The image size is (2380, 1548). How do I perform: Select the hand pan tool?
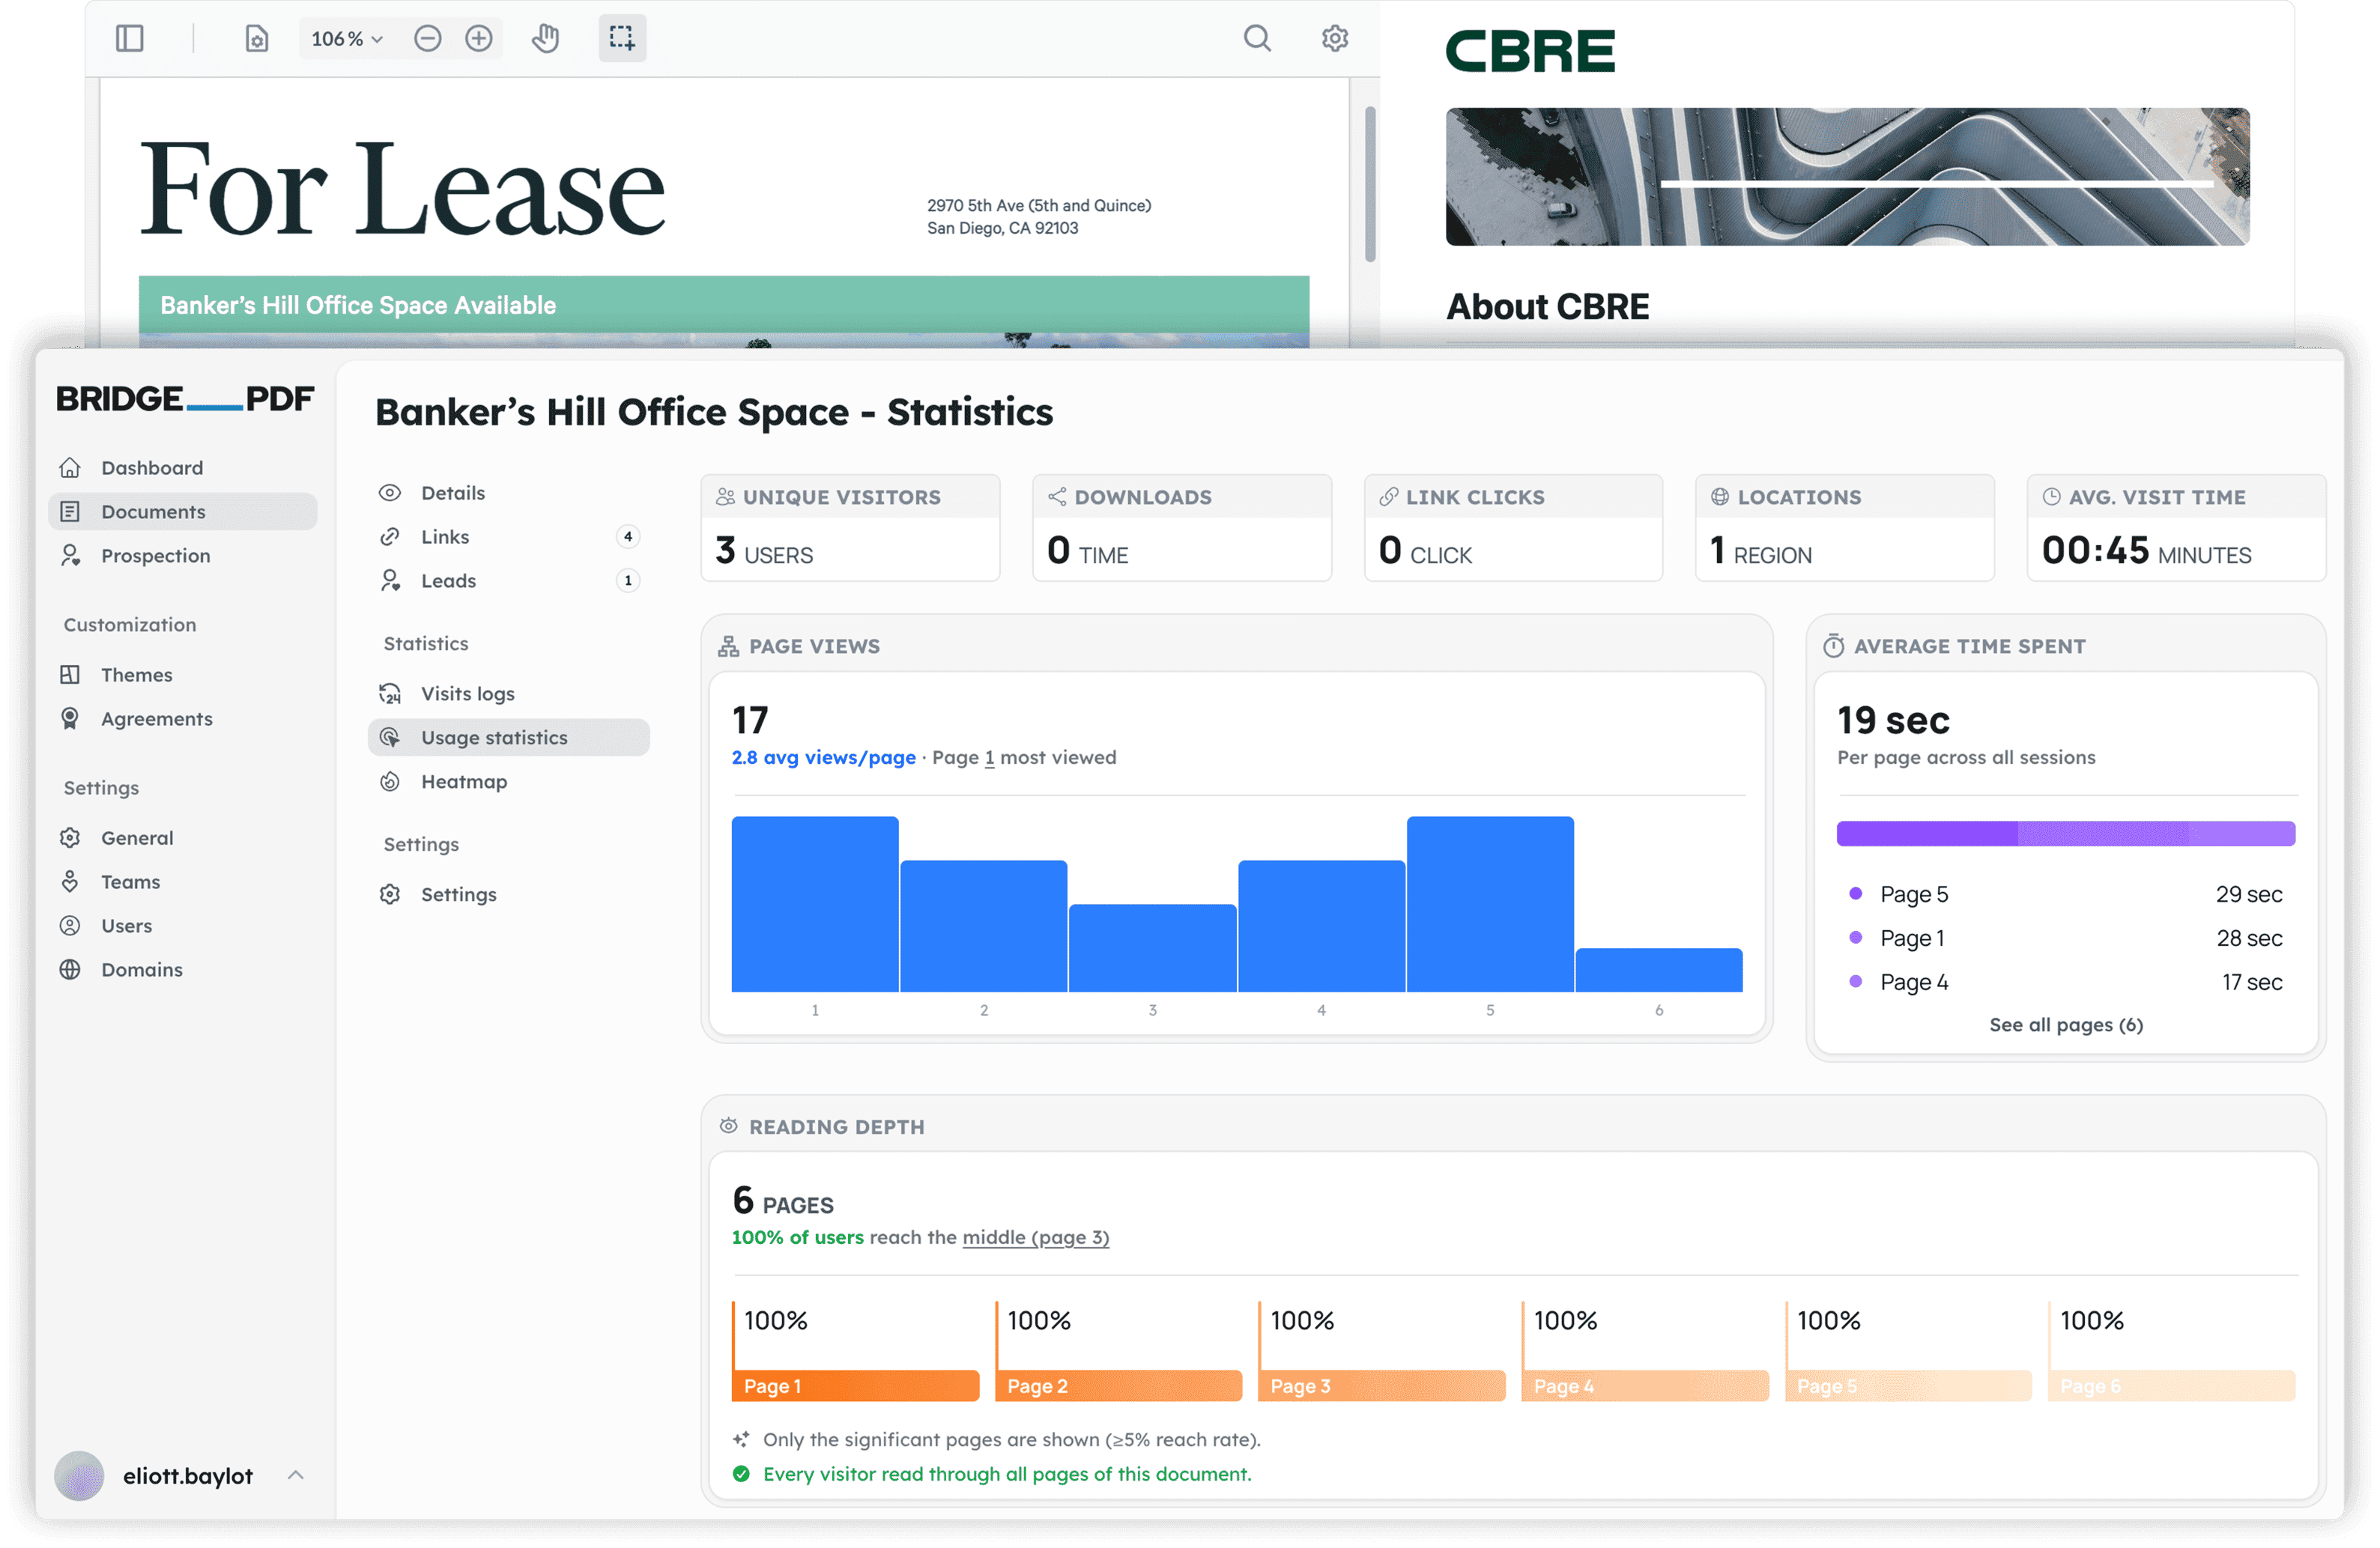coord(545,38)
